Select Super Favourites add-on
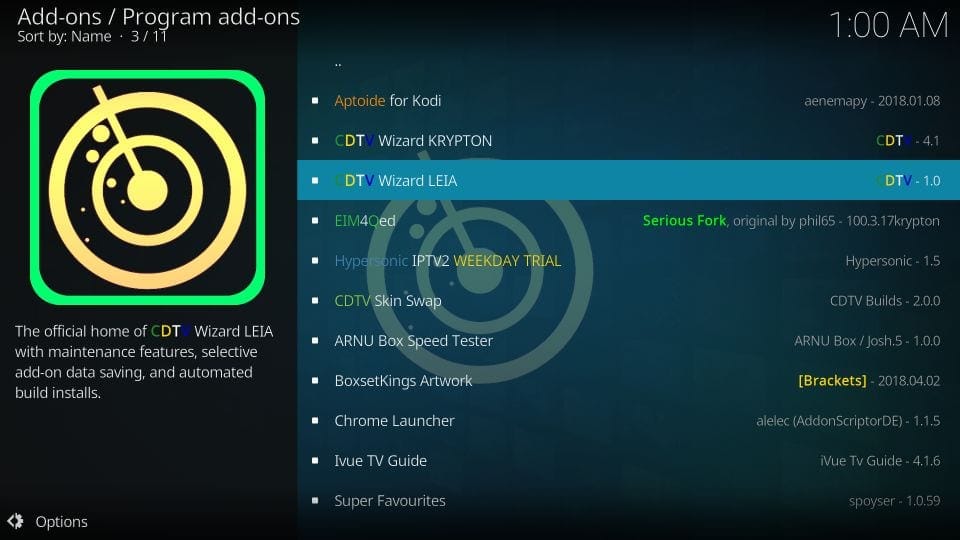Image resolution: width=960 pixels, height=540 pixels. (628, 500)
